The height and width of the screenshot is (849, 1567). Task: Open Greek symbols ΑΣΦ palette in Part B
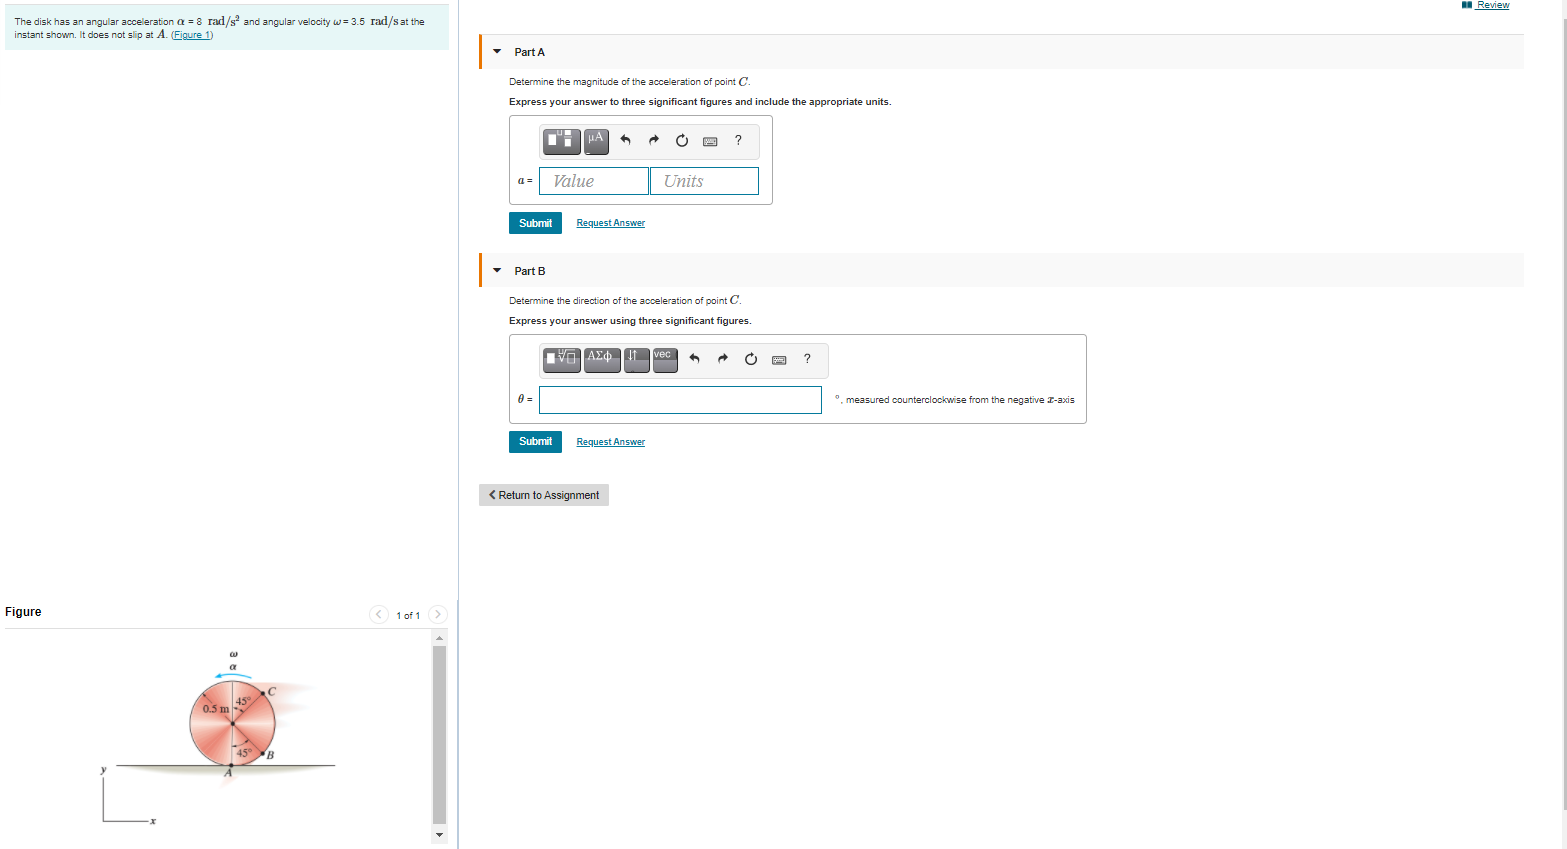click(x=601, y=359)
